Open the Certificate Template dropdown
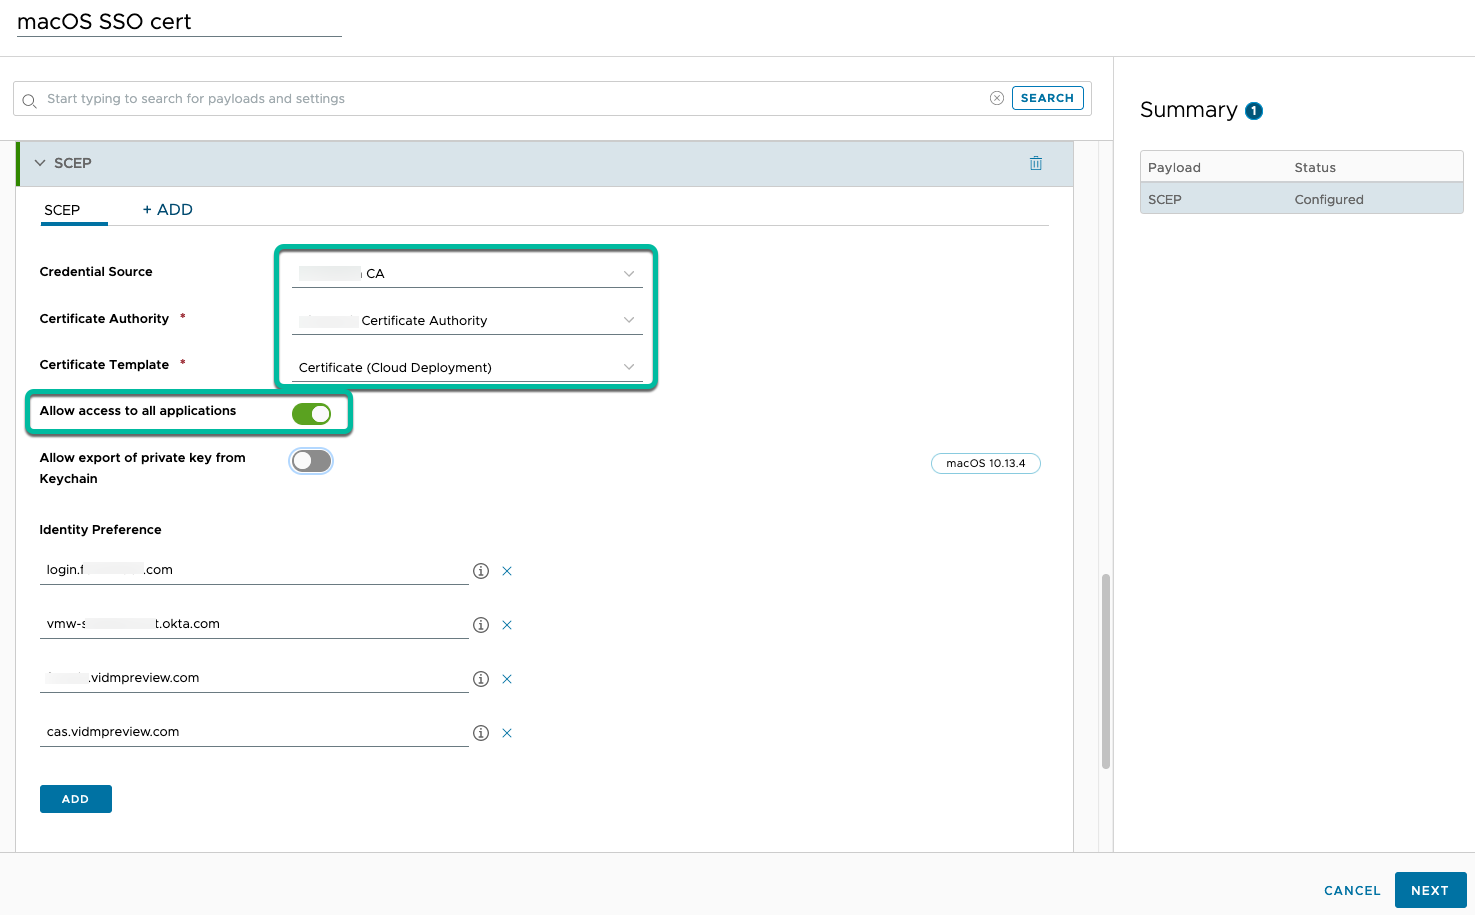The height and width of the screenshot is (915, 1475). click(x=466, y=367)
